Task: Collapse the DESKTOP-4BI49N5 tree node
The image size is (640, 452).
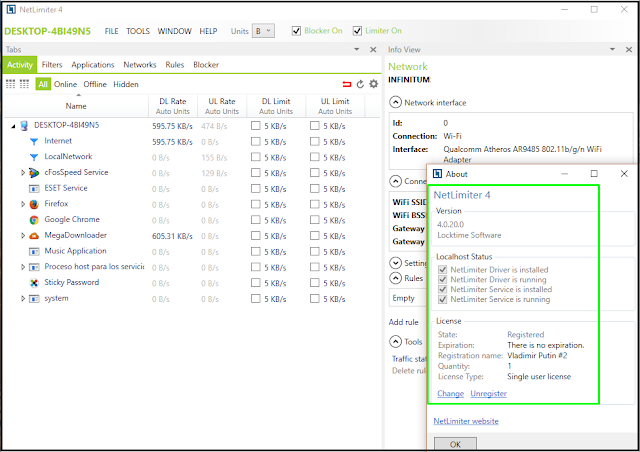Action: tap(13, 126)
